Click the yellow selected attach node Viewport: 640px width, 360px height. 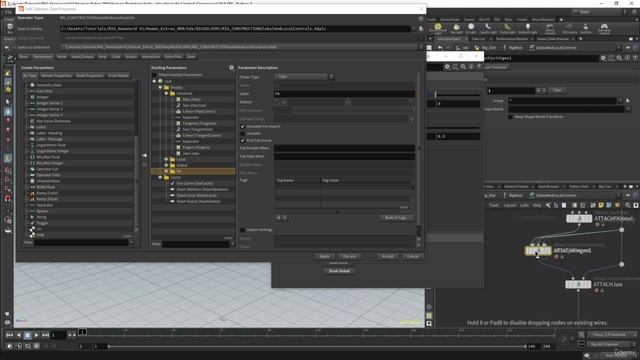tap(538, 250)
